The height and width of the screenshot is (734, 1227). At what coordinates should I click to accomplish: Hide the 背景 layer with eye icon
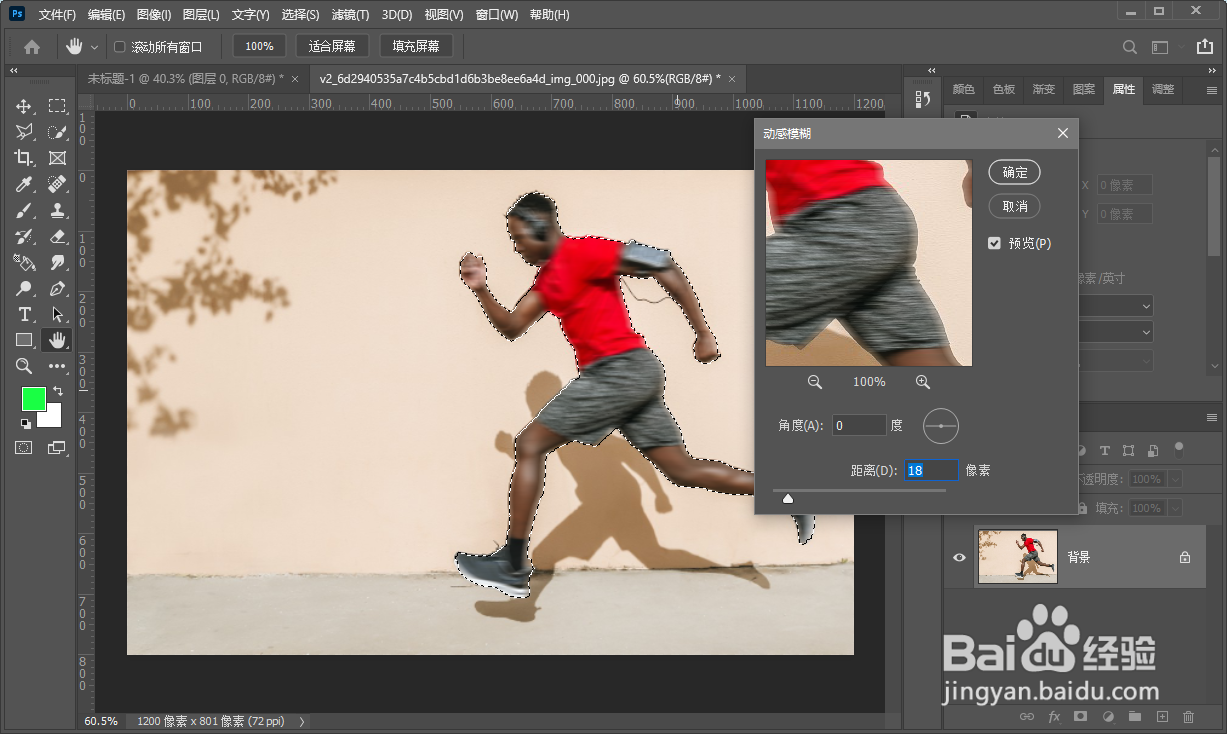[x=959, y=557]
